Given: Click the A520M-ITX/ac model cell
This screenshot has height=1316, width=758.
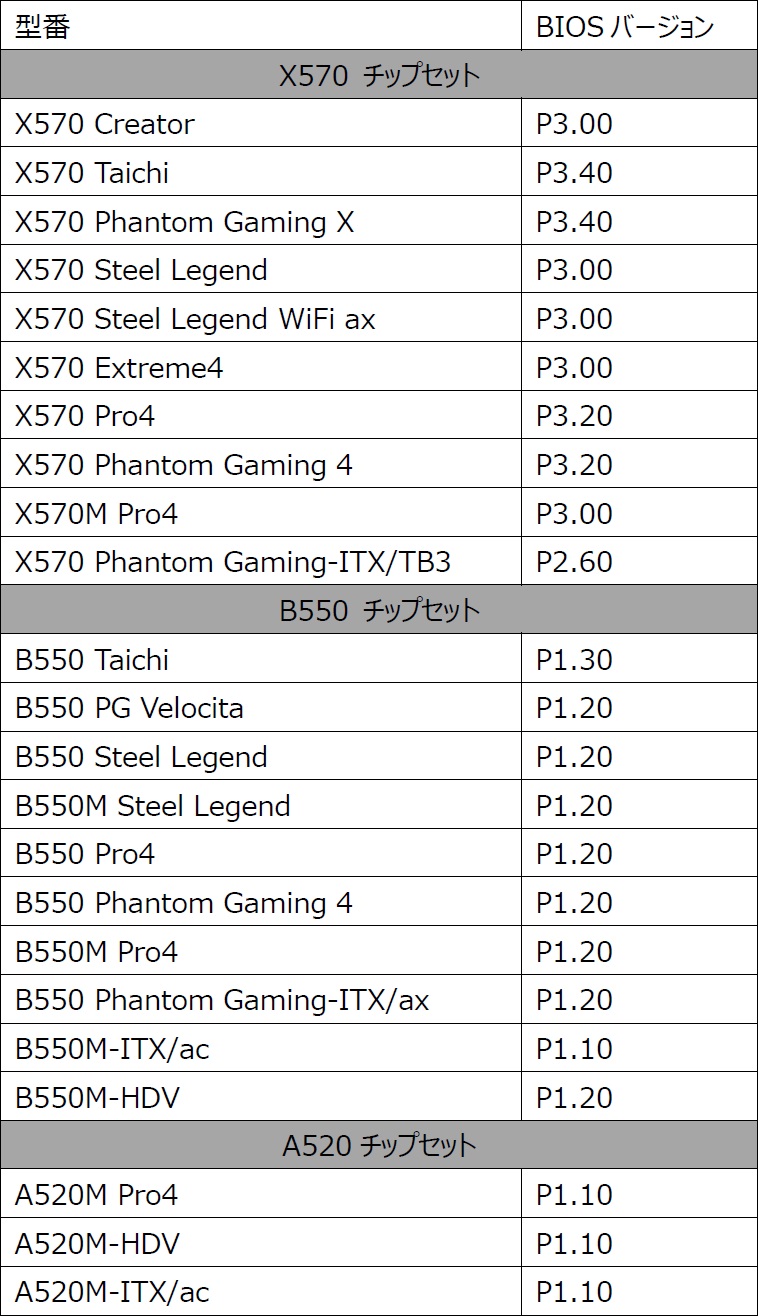Looking at the screenshot, I should [x=112, y=1292].
